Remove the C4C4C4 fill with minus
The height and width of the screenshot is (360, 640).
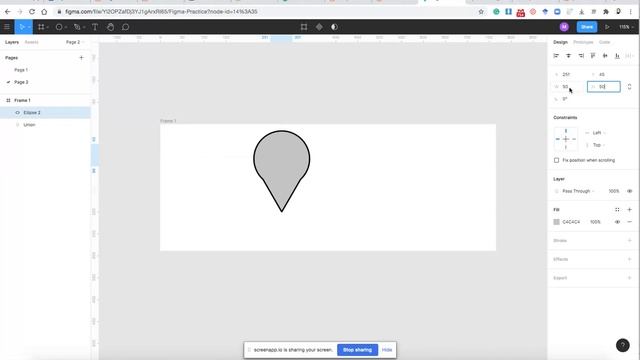point(629,222)
